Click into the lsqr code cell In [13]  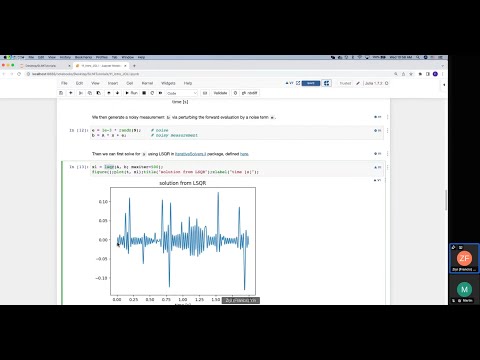click(x=237, y=169)
